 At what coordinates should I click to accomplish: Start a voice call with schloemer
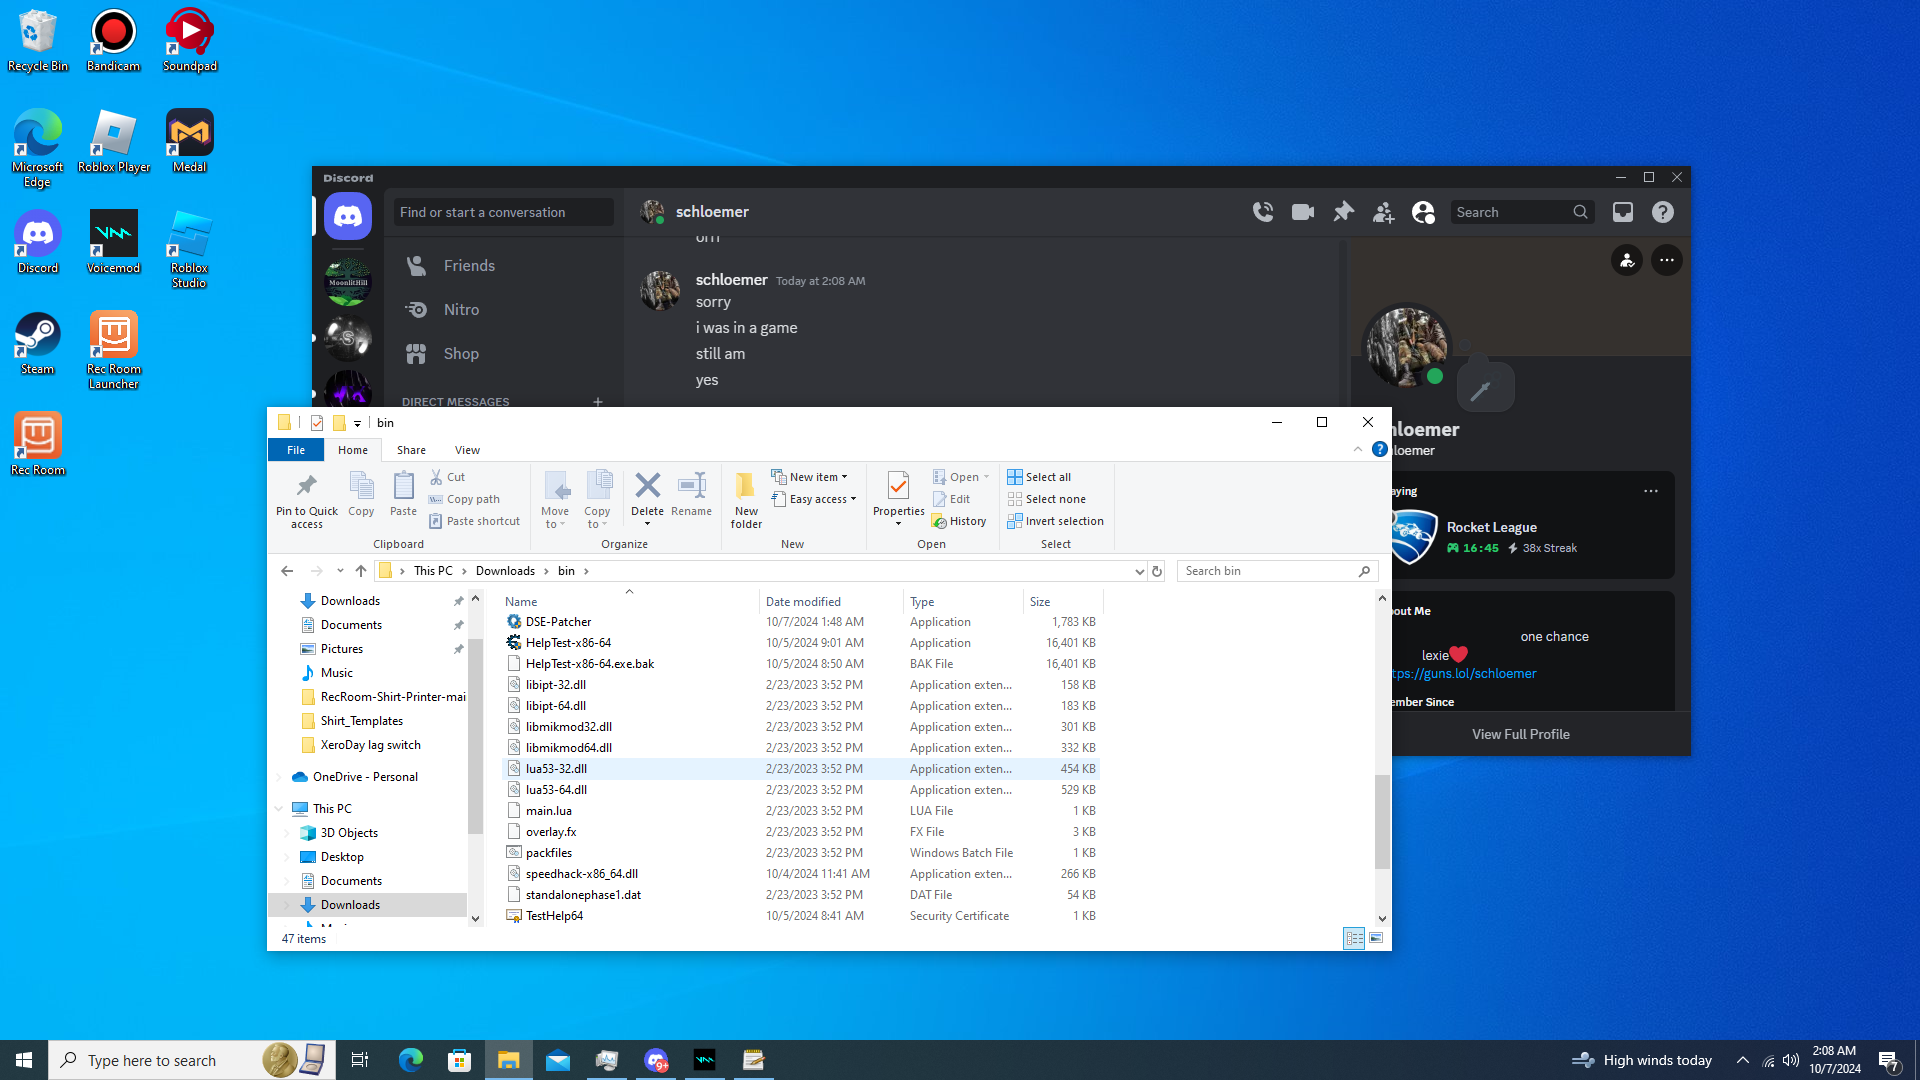(x=1263, y=212)
